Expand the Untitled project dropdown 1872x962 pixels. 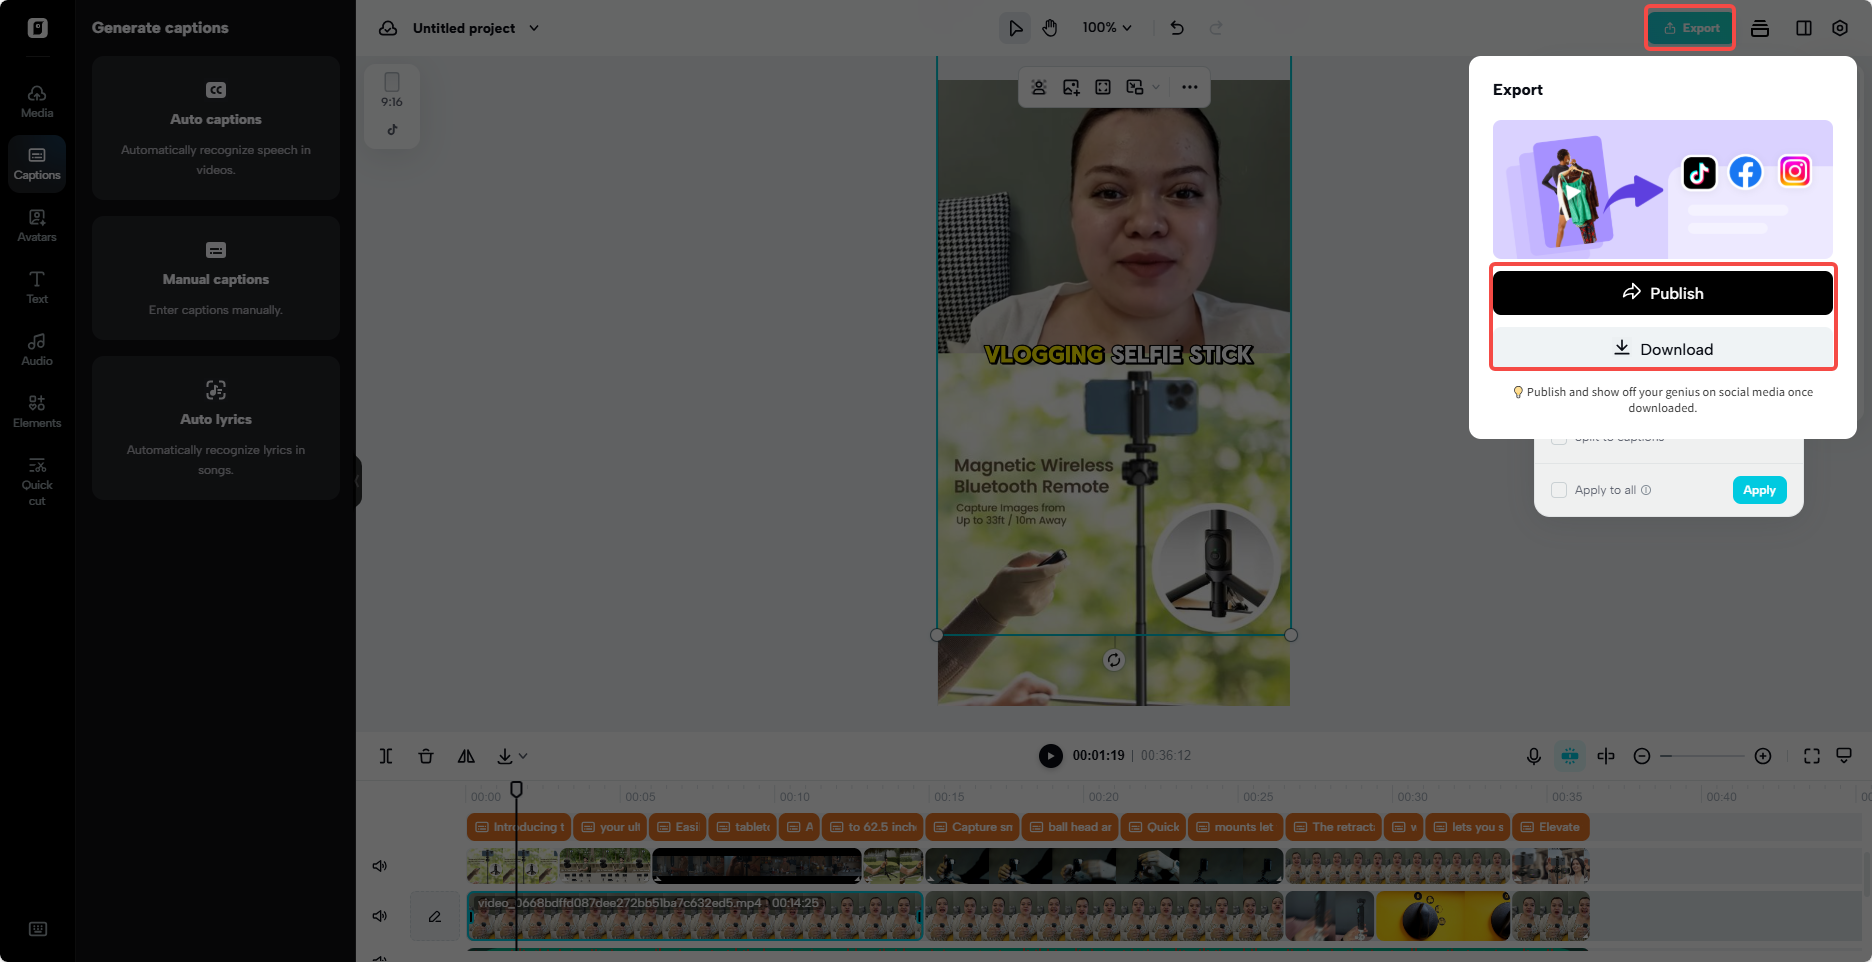coord(535,27)
